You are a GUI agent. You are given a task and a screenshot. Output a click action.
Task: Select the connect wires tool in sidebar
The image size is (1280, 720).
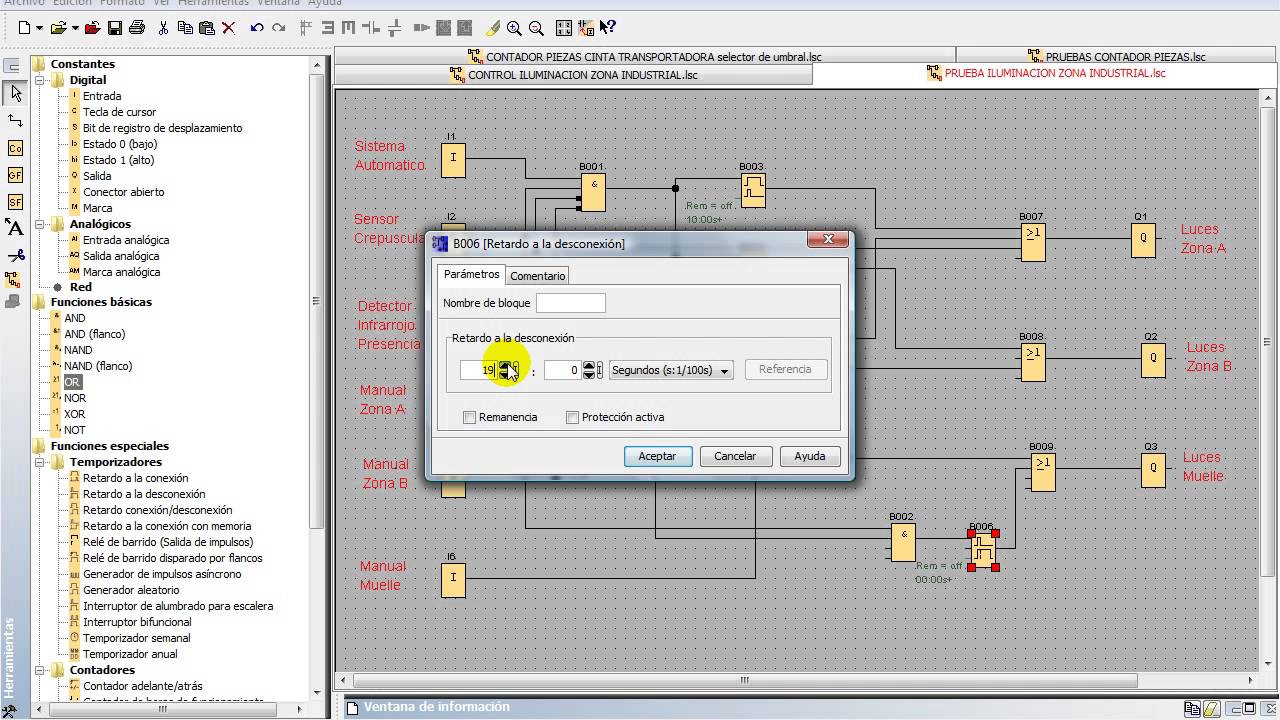tap(15, 121)
